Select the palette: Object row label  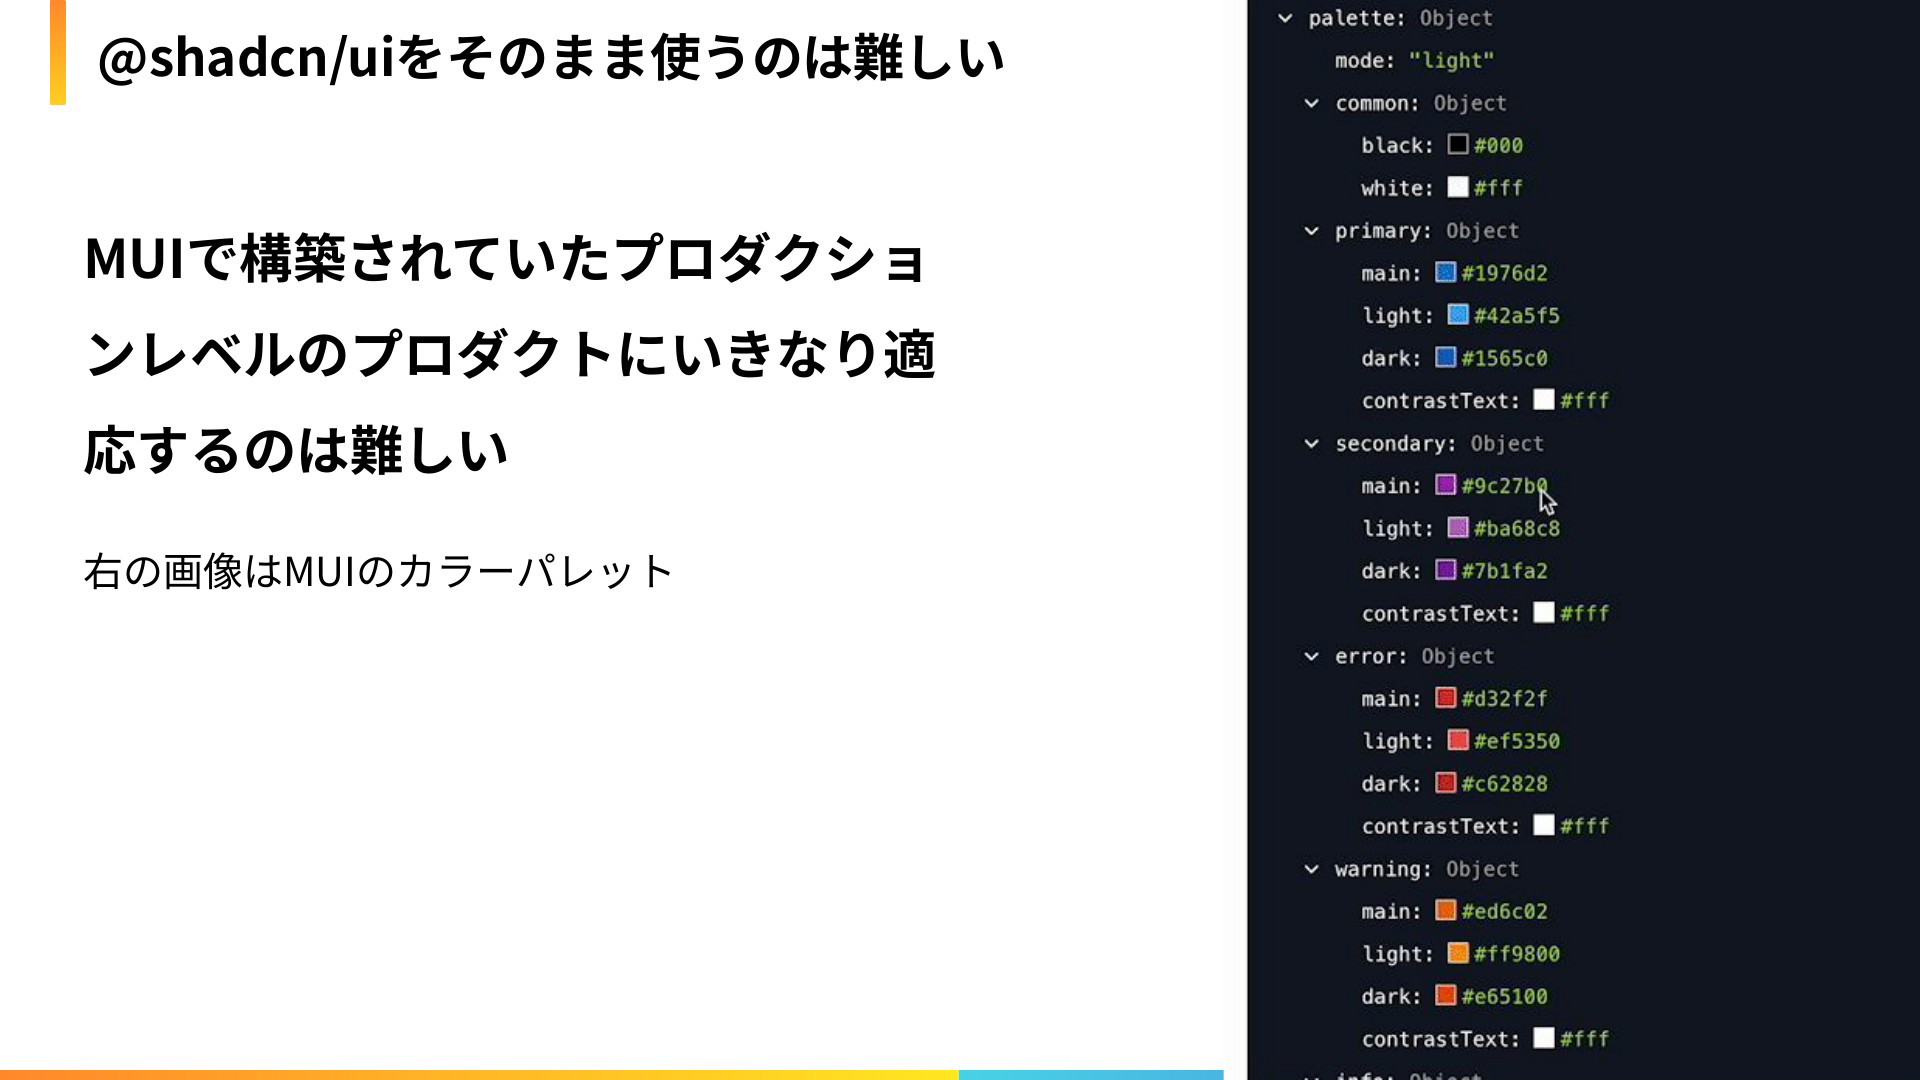pos(1400,18)
